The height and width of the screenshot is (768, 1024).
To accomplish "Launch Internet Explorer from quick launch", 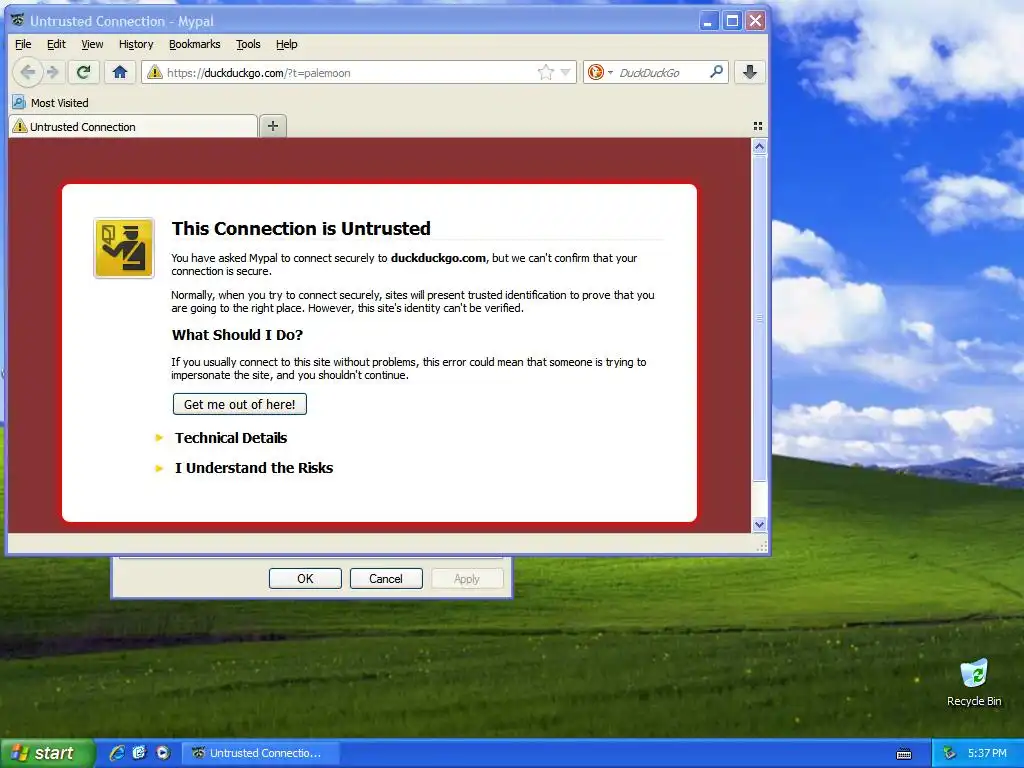I will point(117,753).
